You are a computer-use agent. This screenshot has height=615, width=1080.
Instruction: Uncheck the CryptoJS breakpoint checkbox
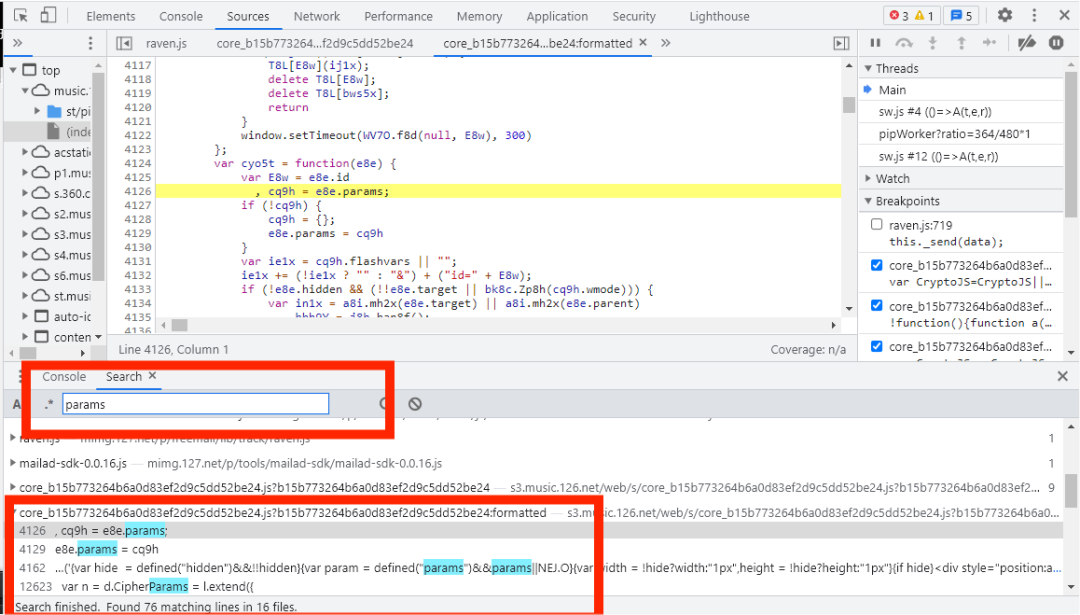(x=877, y=266)
